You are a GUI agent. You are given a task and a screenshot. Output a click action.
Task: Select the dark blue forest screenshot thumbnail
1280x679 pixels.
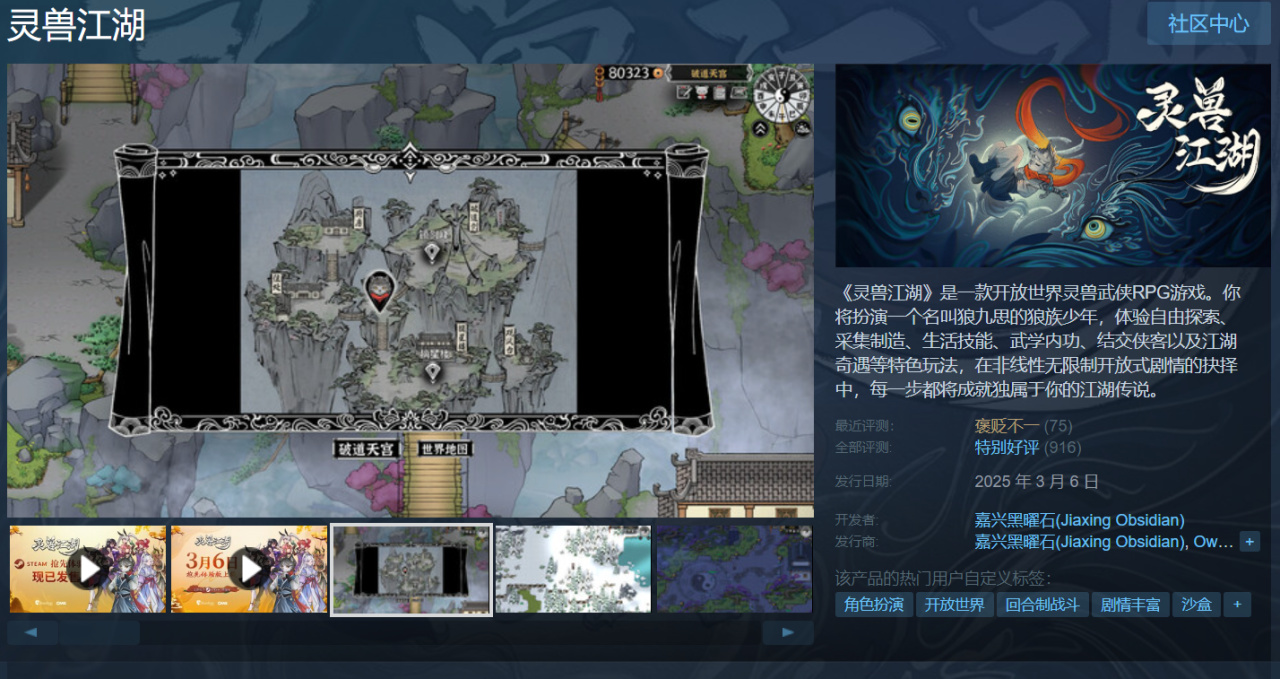pyautogui.click(x=734, y=569)
